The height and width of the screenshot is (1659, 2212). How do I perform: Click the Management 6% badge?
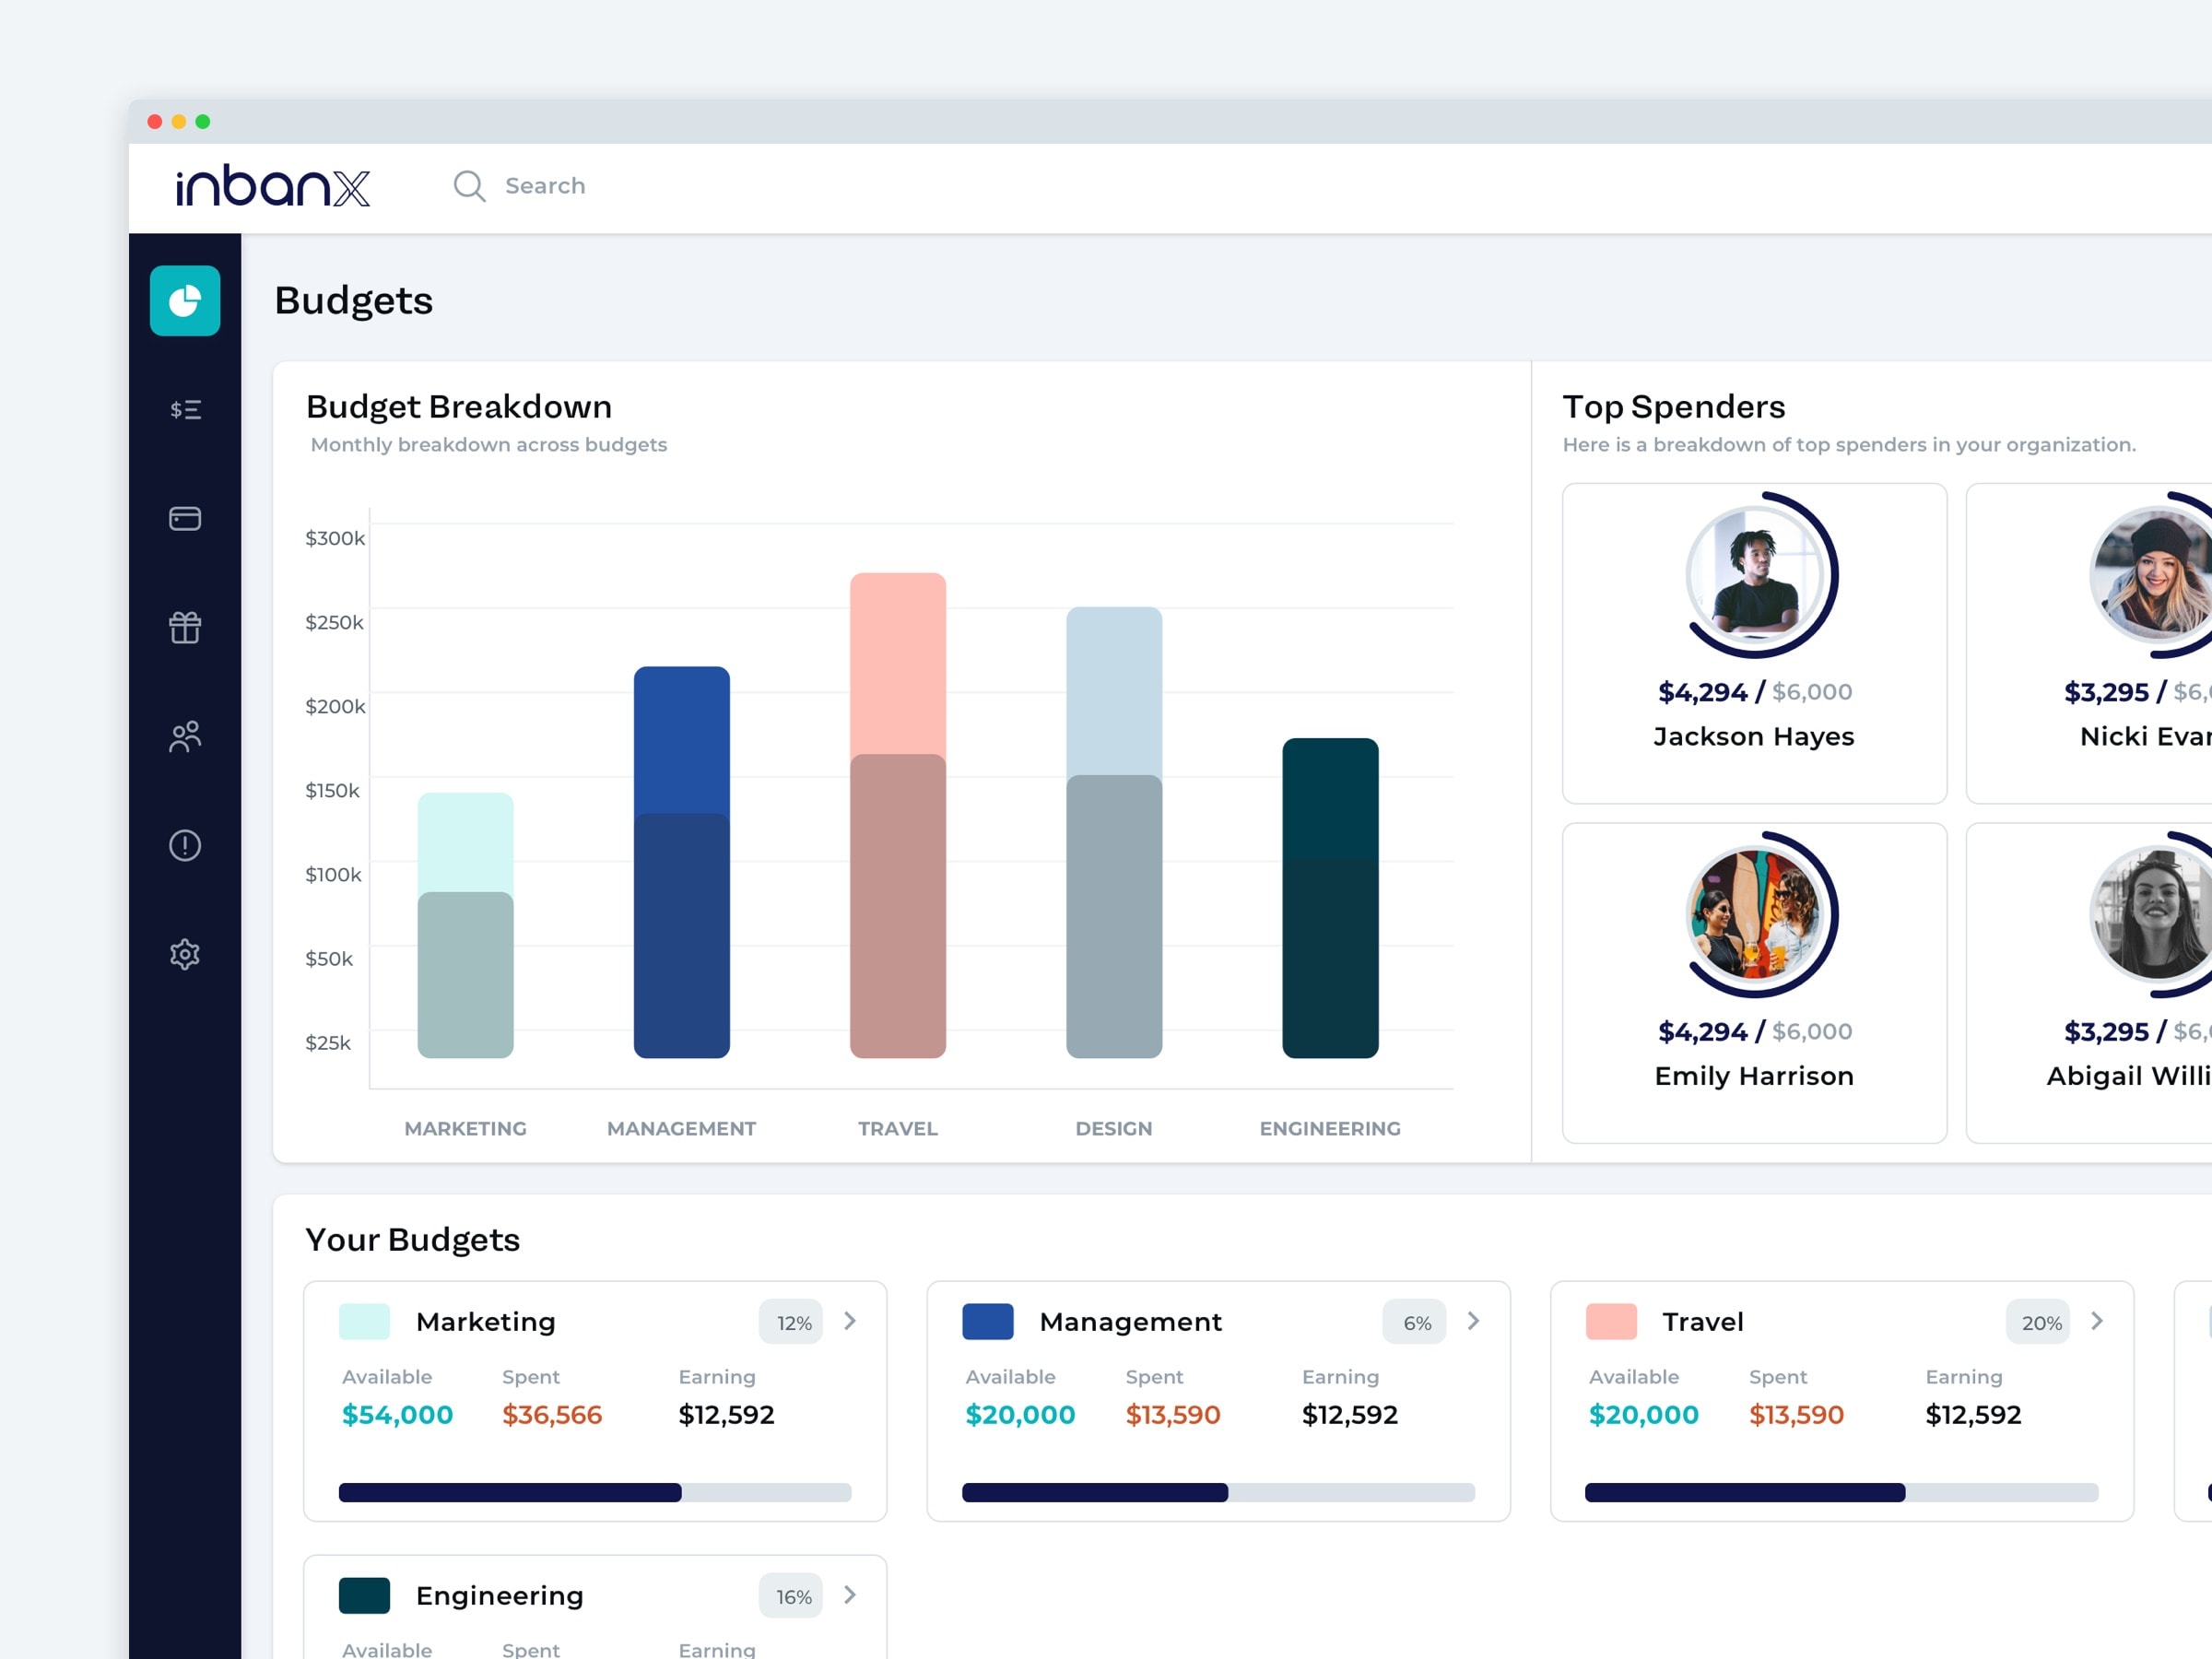point(1415,1322)
